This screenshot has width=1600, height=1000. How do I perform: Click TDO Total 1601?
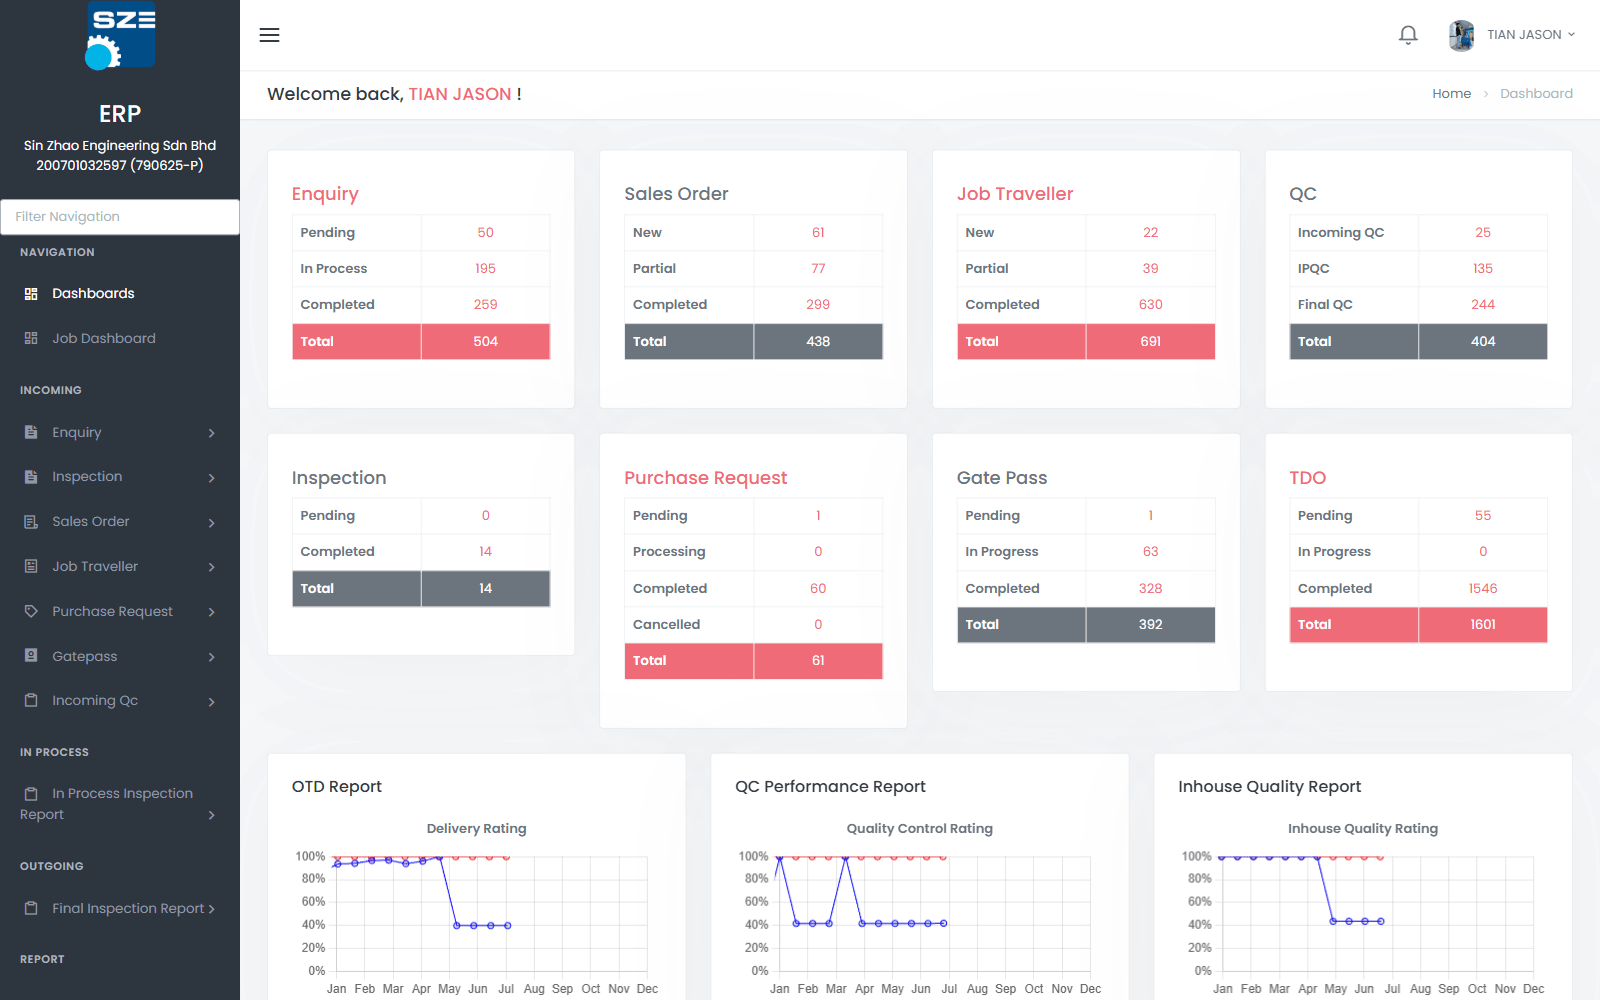(x=1483, y=624)
